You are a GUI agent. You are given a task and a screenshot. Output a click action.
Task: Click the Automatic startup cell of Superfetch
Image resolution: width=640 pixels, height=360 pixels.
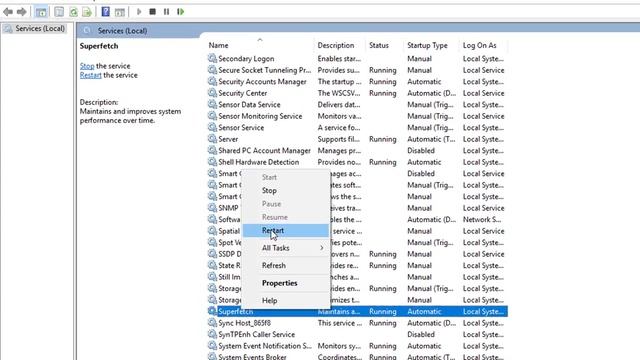click(424, 311)
